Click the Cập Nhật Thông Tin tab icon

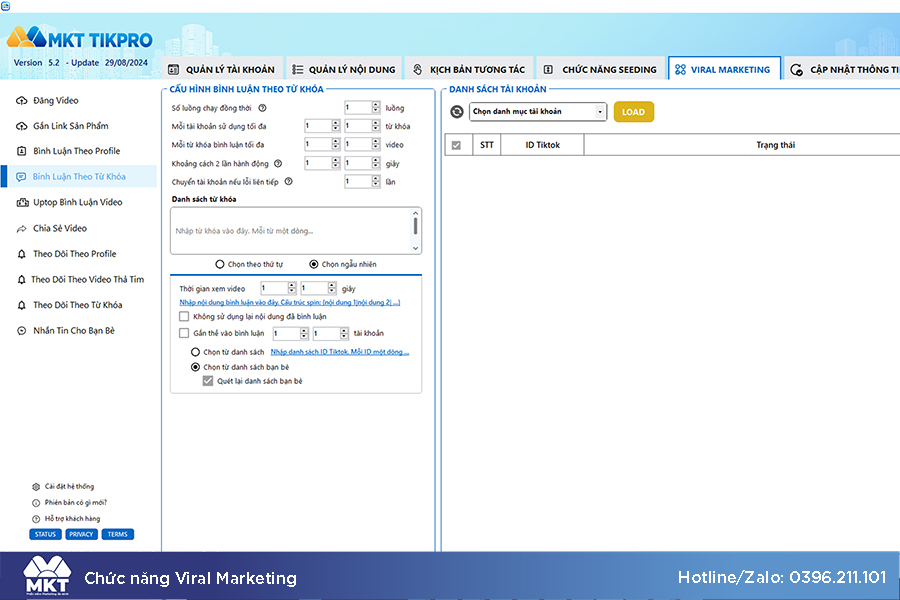click(x=797, y=69)
